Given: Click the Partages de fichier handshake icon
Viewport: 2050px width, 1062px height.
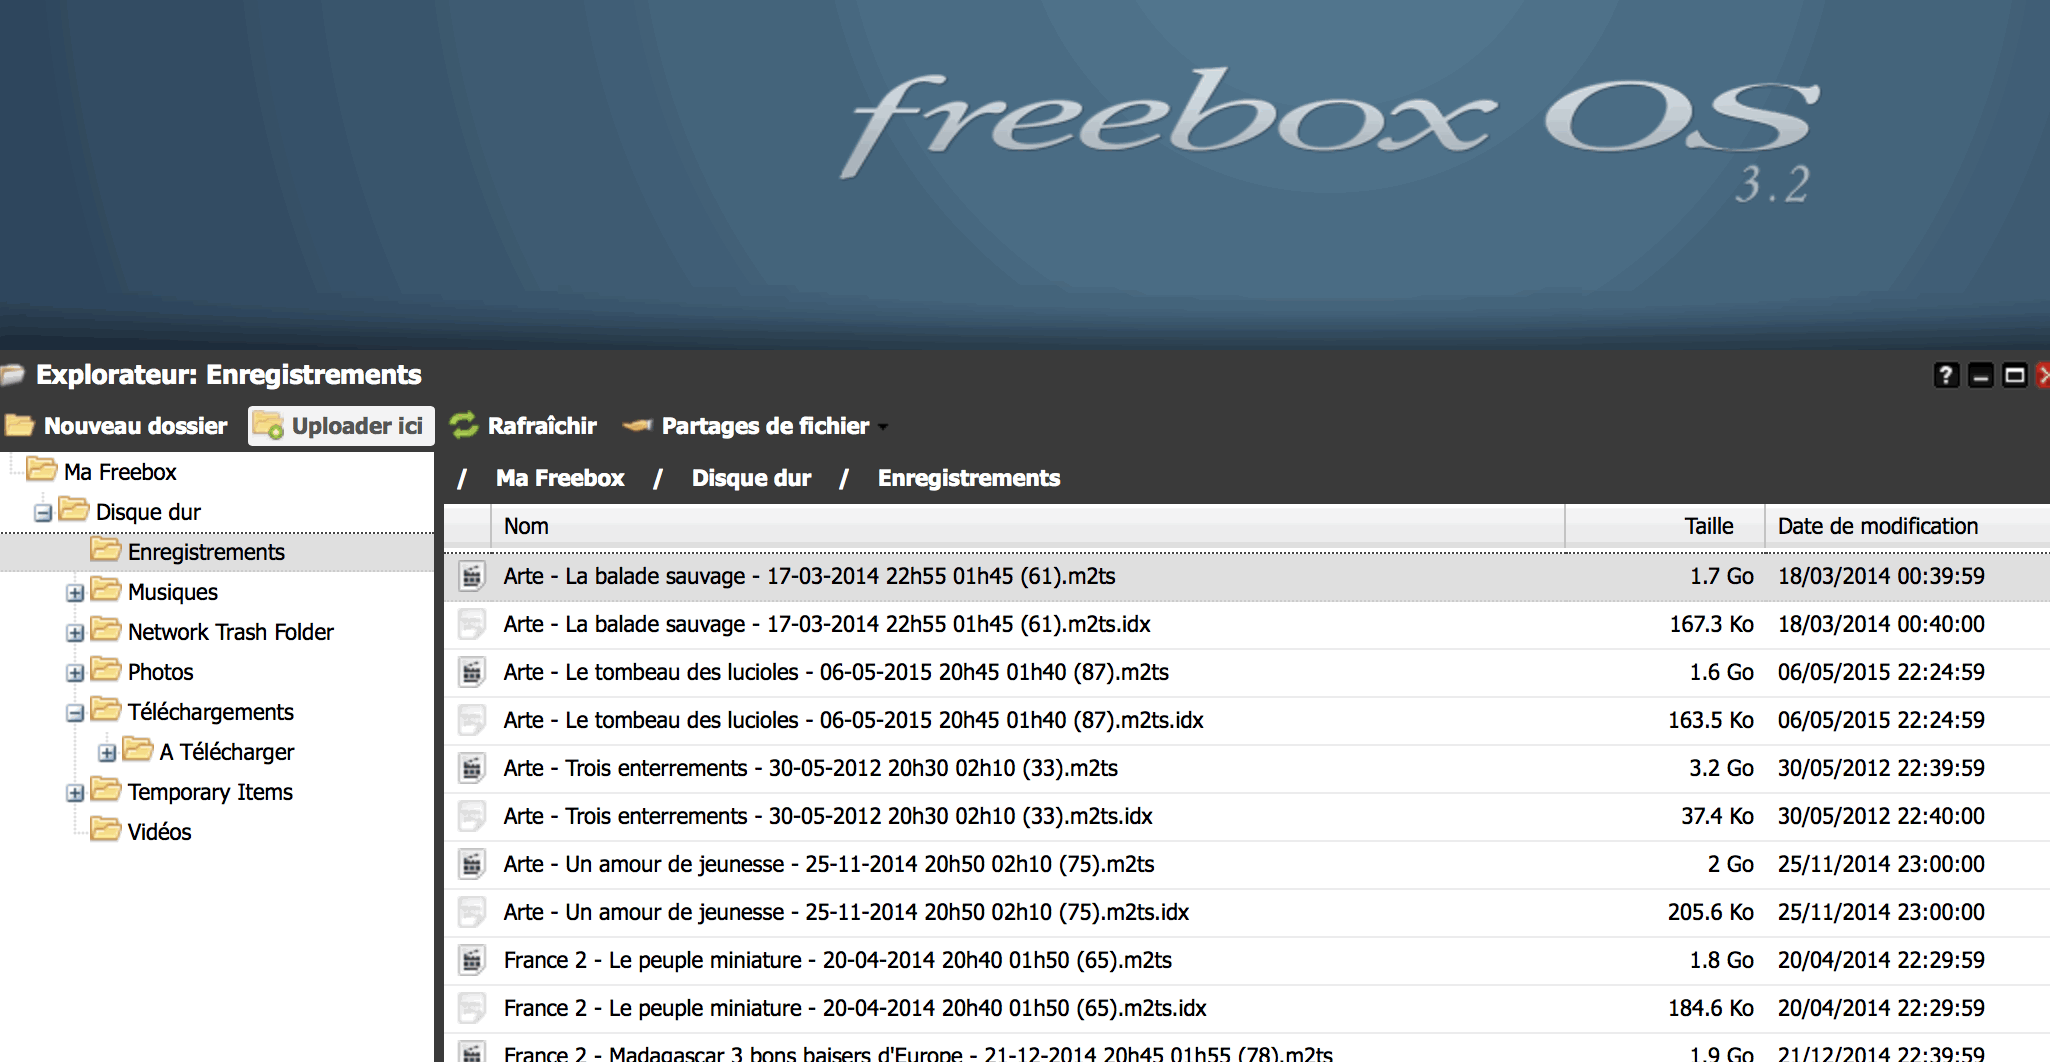Looking at the screenshot, I should (637, 426).
